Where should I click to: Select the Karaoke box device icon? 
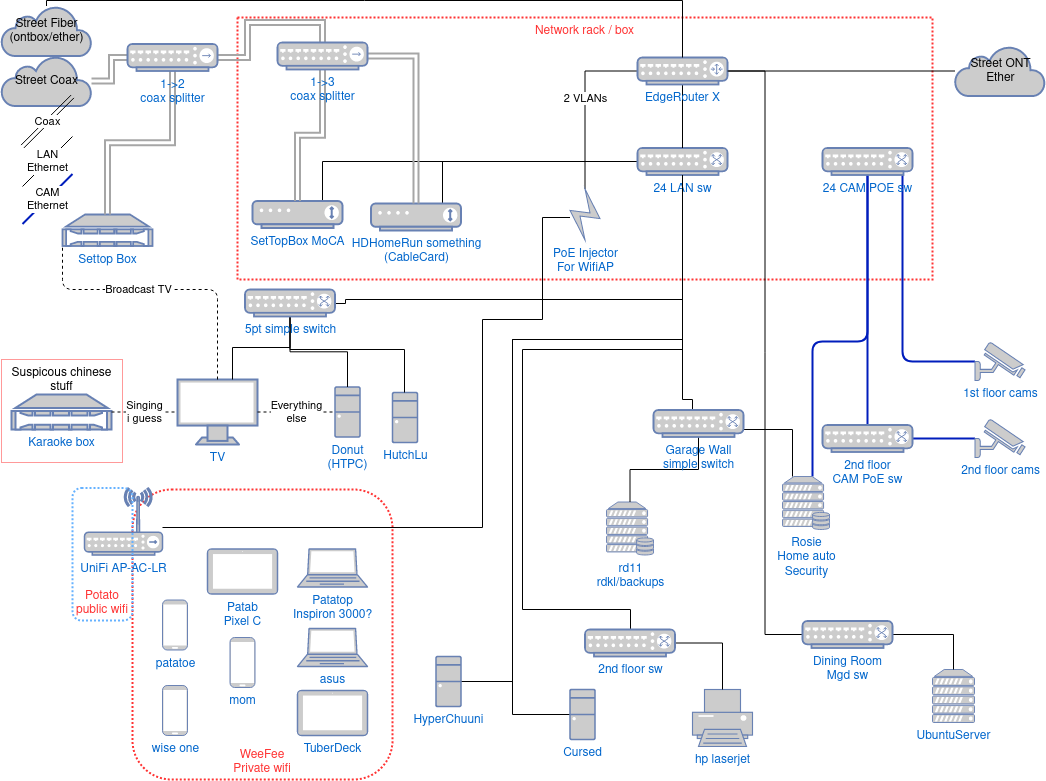click(x=61, y=412)
